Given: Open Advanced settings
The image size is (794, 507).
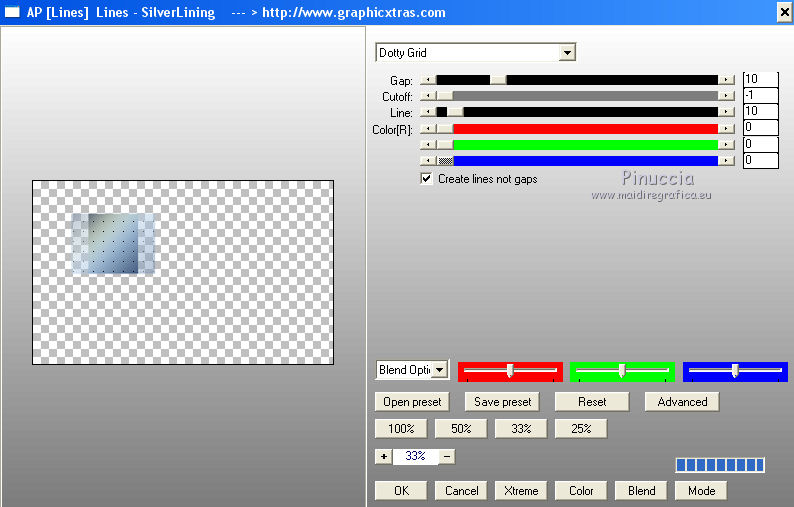Looking at the screenshot, I should click(682, 402).
